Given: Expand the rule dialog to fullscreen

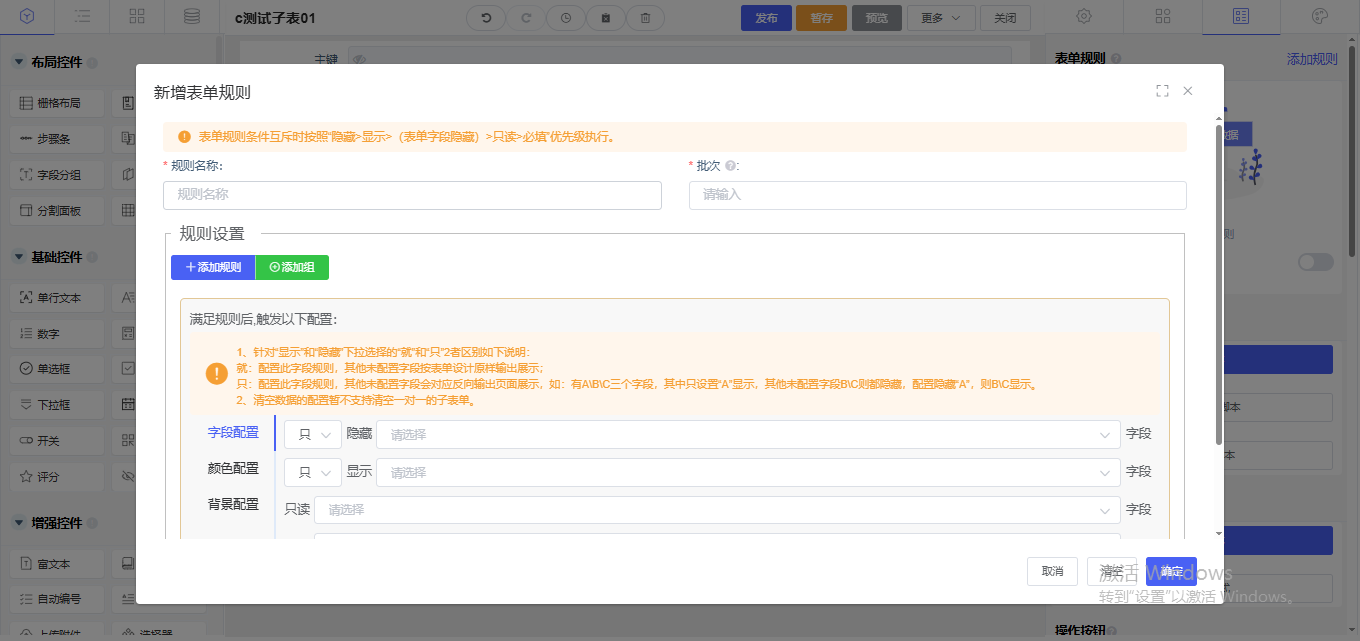Looking at the screenshot, I should pos(1162,91).
